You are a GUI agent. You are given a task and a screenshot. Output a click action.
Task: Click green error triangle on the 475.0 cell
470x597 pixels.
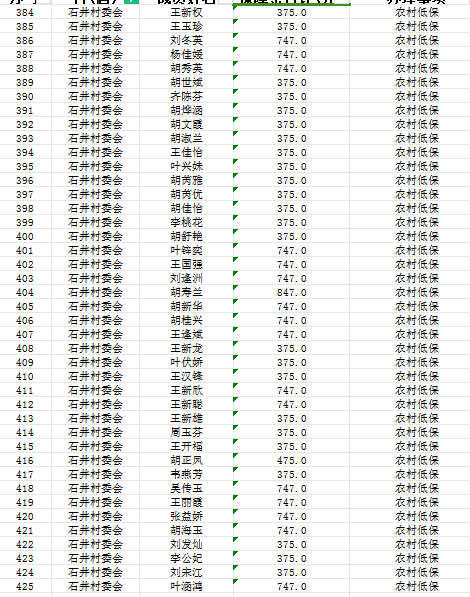(x=235, y=455)
